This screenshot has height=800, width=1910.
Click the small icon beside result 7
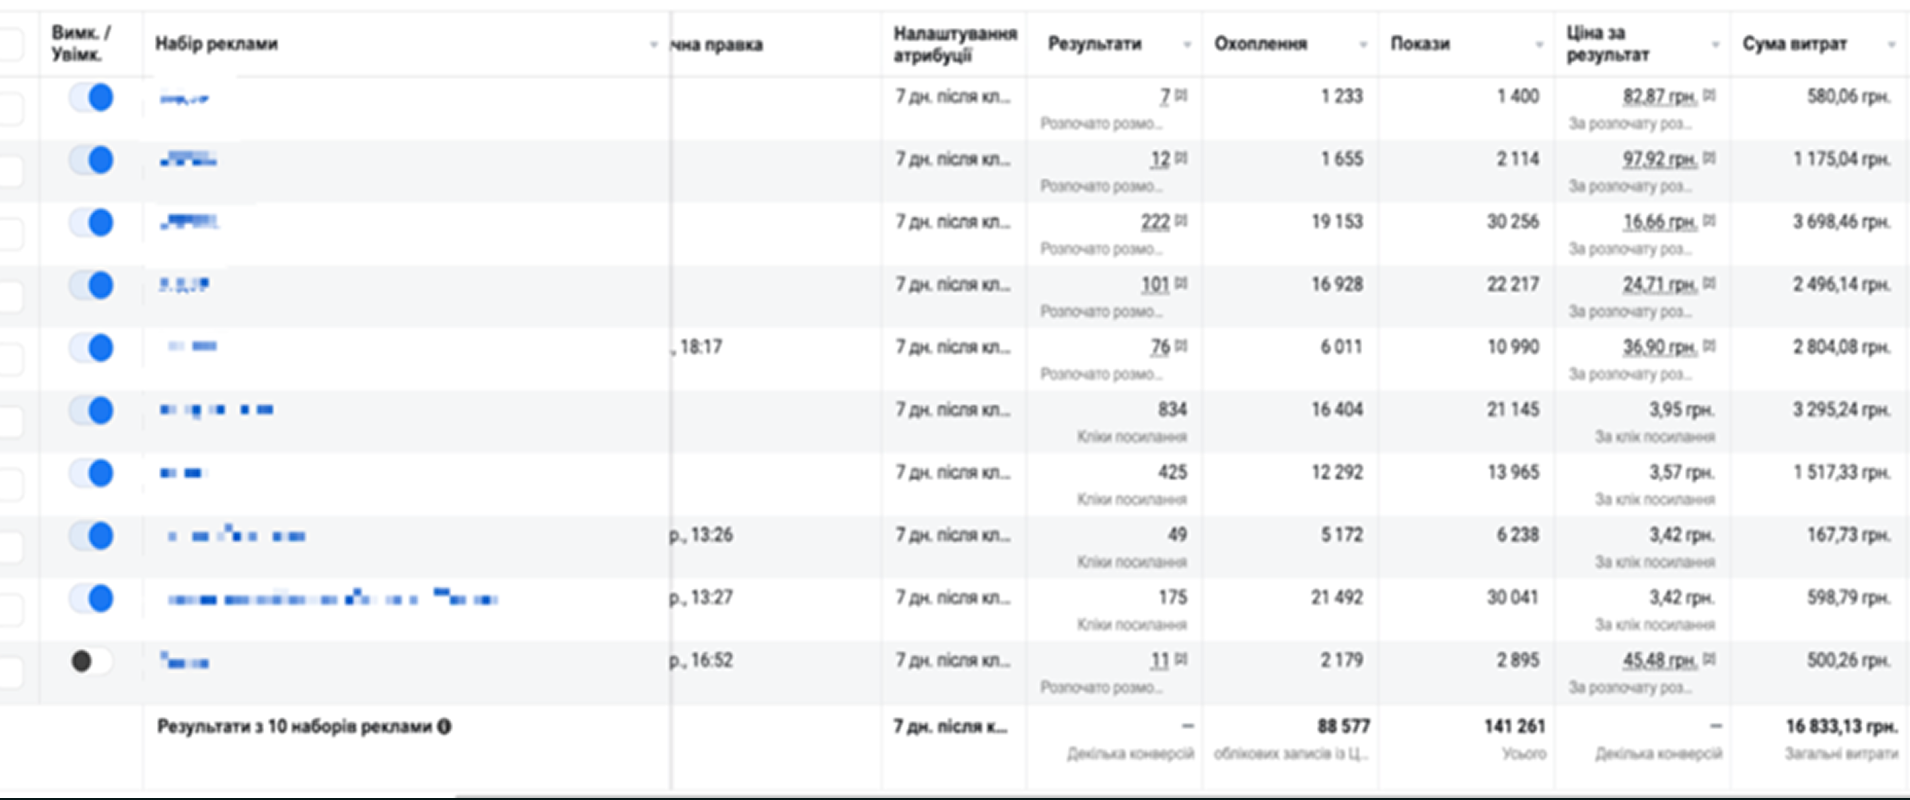[x=1181, y=95]
